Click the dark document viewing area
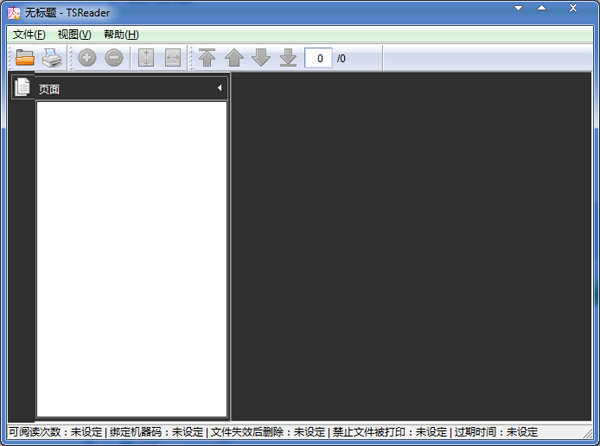This screenshot has height=446, width=600. point(412,245)
